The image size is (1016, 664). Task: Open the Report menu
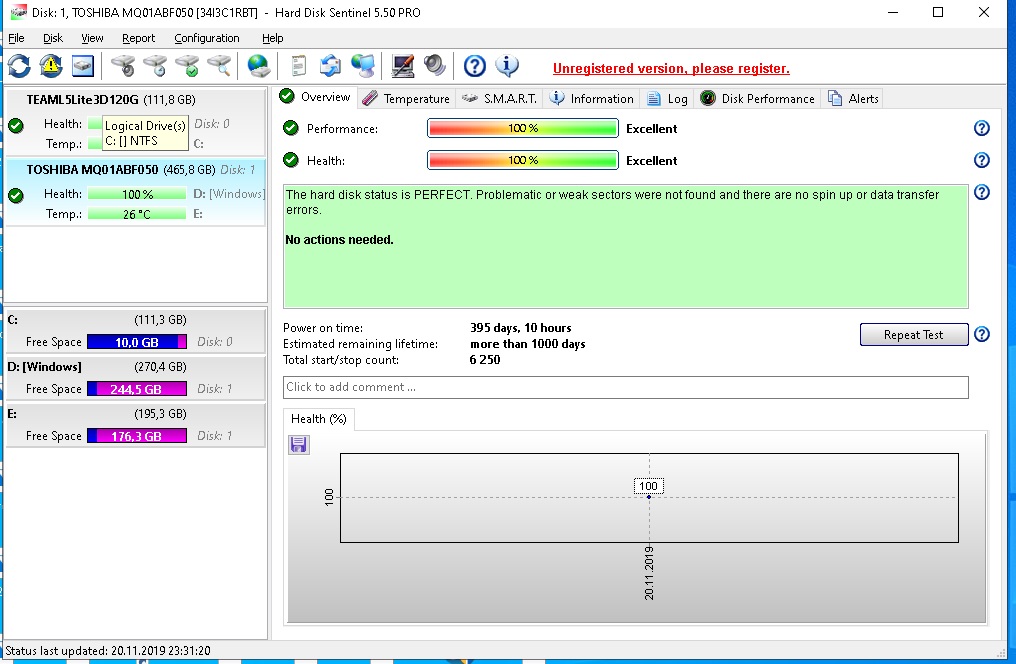coord(139,38)
